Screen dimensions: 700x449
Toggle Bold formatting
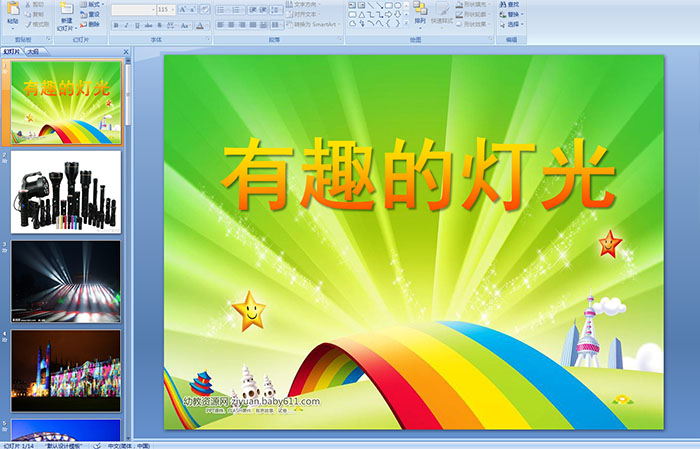[116, 25]
